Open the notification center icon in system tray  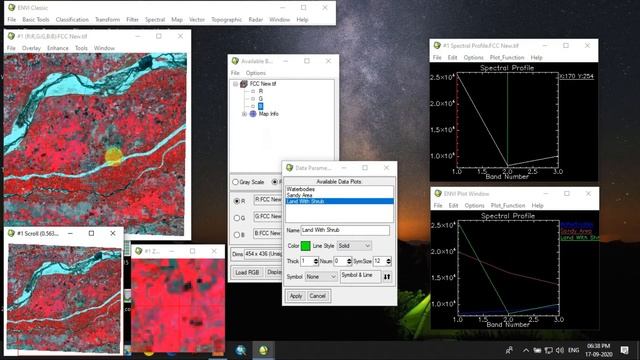(624, 350)
